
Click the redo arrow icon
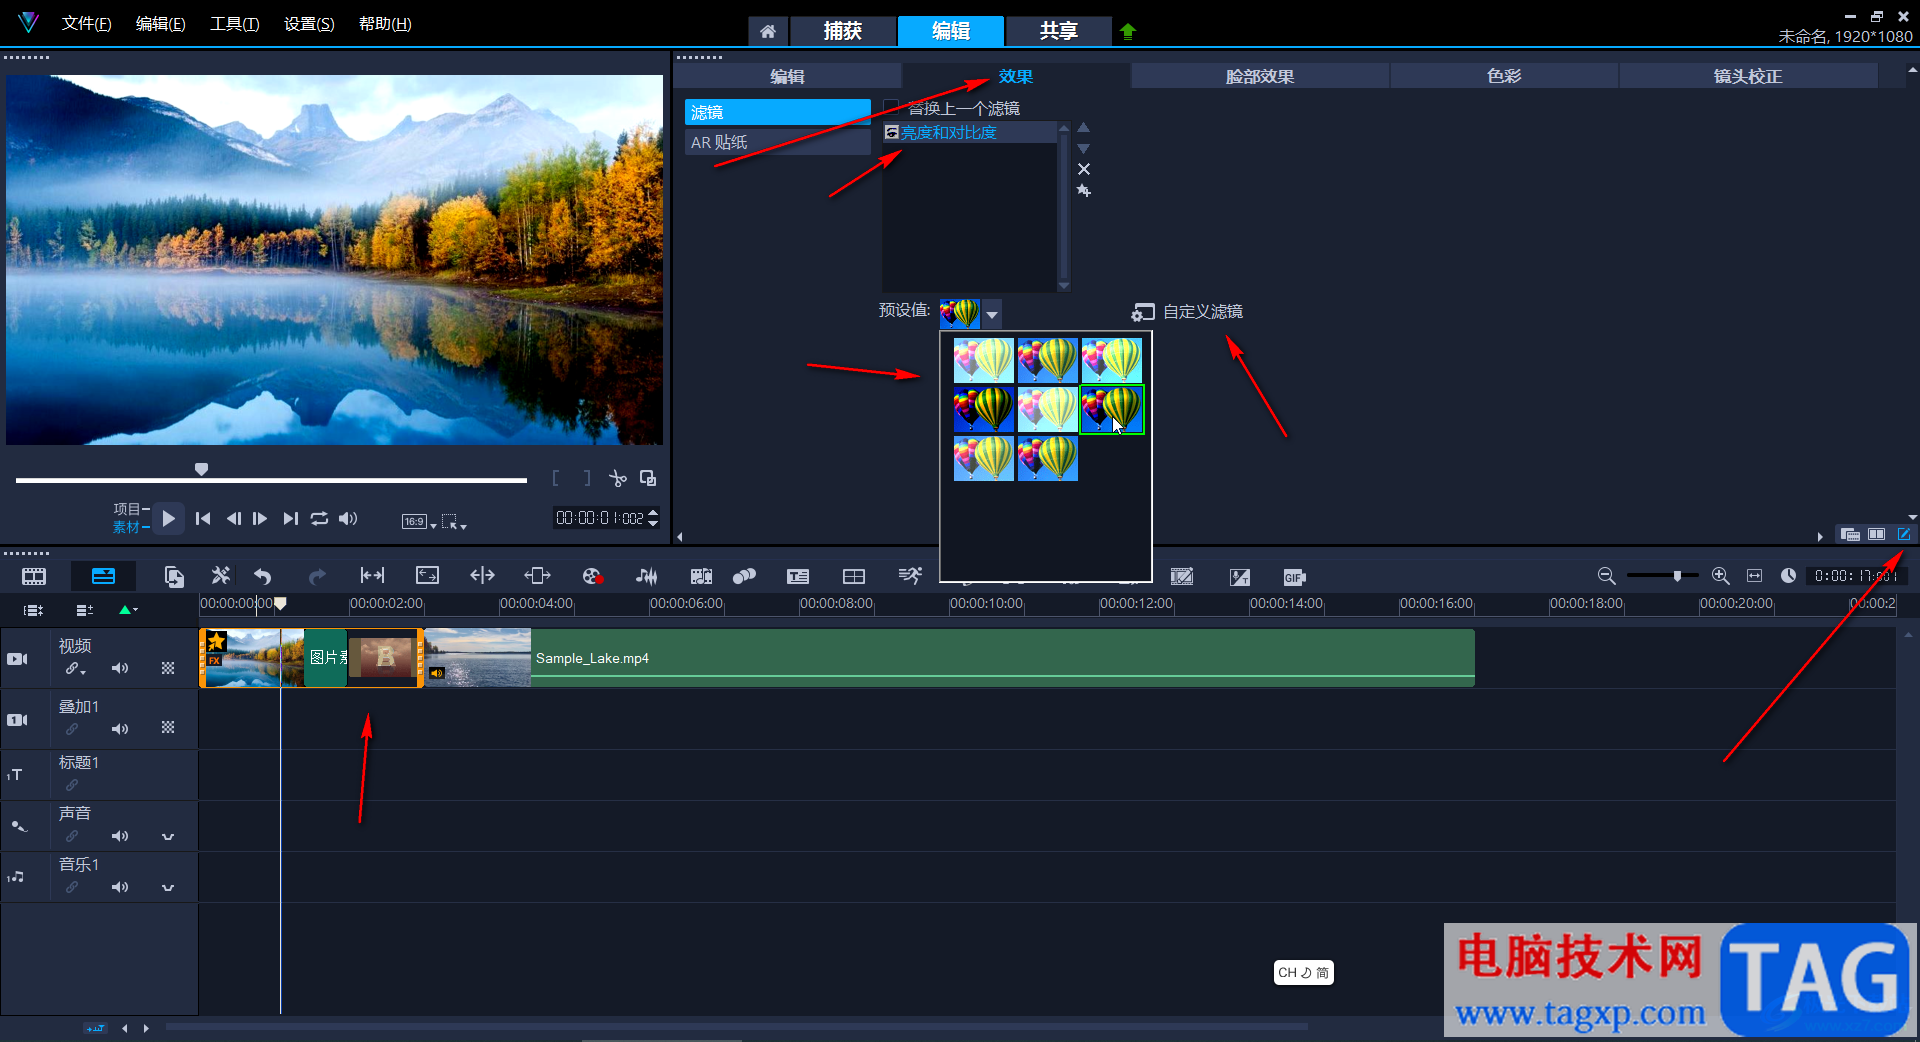tap(317, 576)
